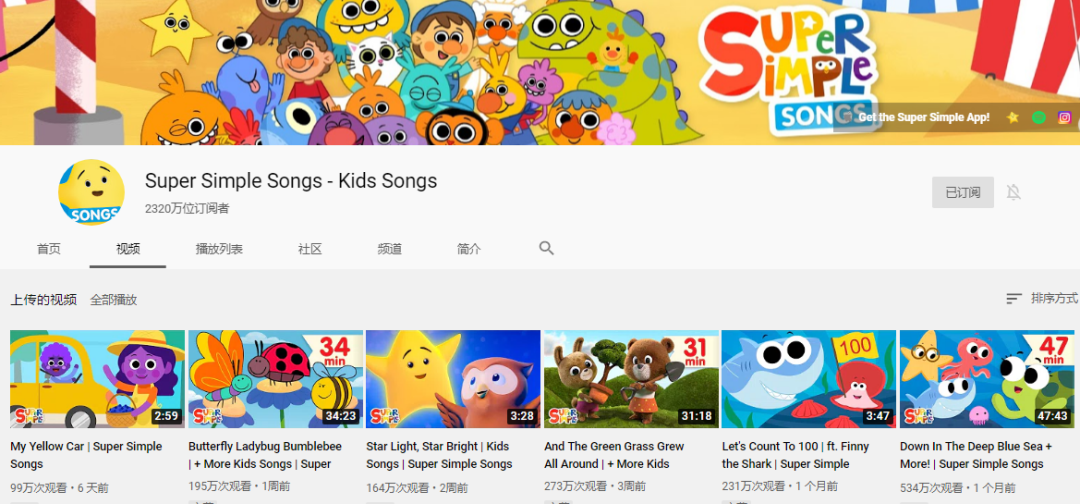This screenshot has width=1080, height=504.
Task: Open Down In The Deep Blue Sea title
Action: 976,455
